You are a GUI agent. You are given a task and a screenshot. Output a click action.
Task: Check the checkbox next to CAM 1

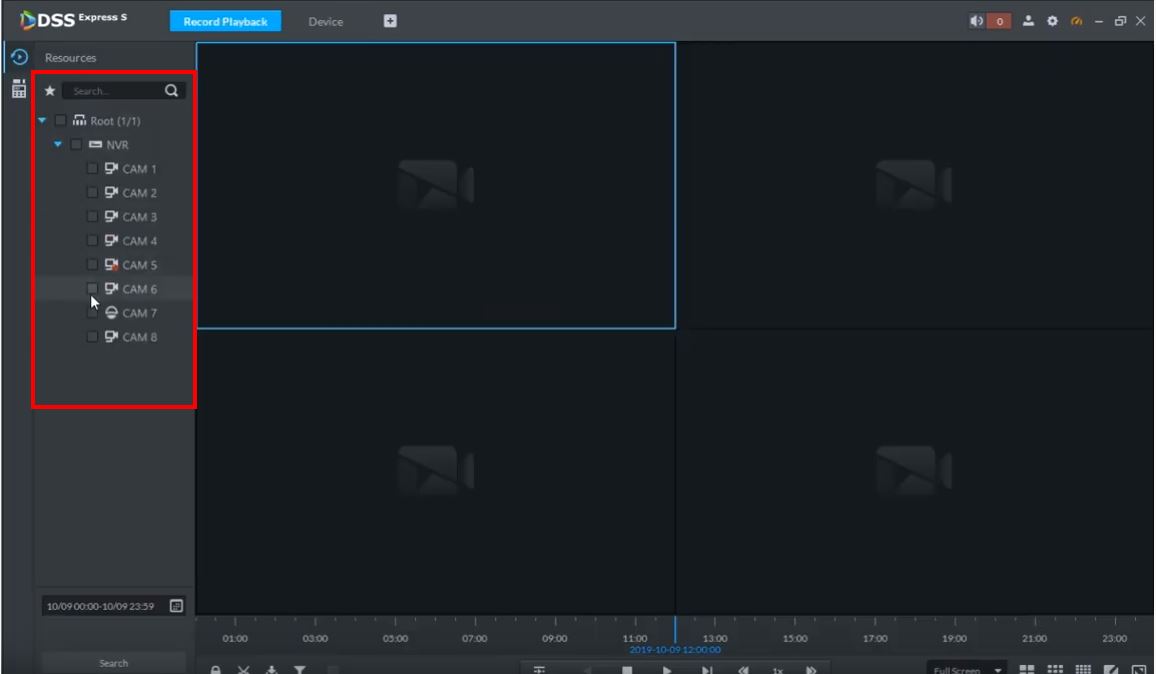tap(91, 168)
